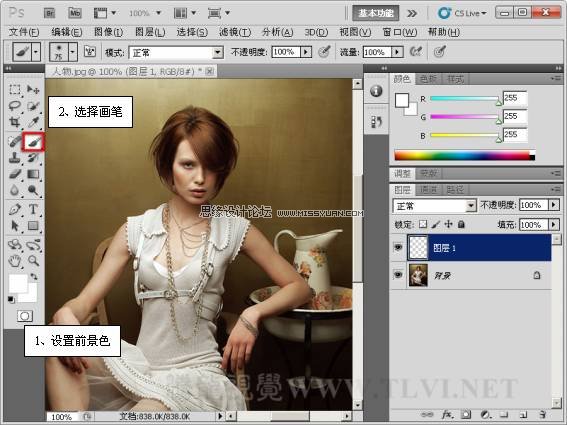The height and width of the screenshot is (425, 567).
Task: Click the foreground color swatch in toolbox
Action: click(18, 283)
